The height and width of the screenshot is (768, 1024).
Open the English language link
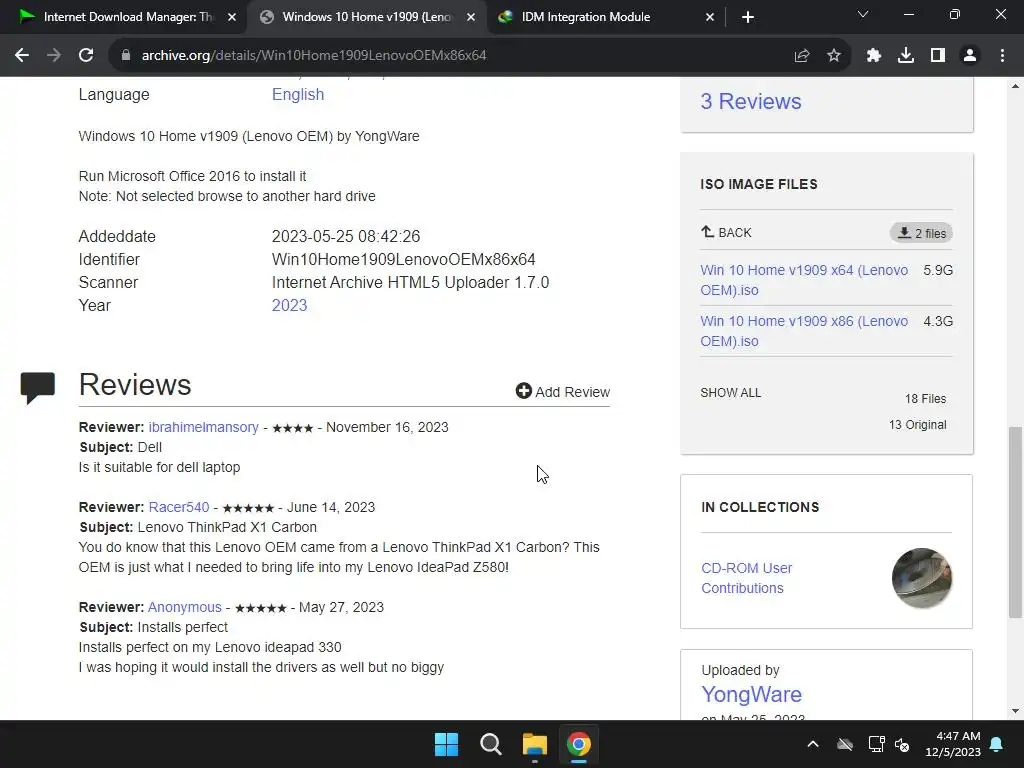298,95
